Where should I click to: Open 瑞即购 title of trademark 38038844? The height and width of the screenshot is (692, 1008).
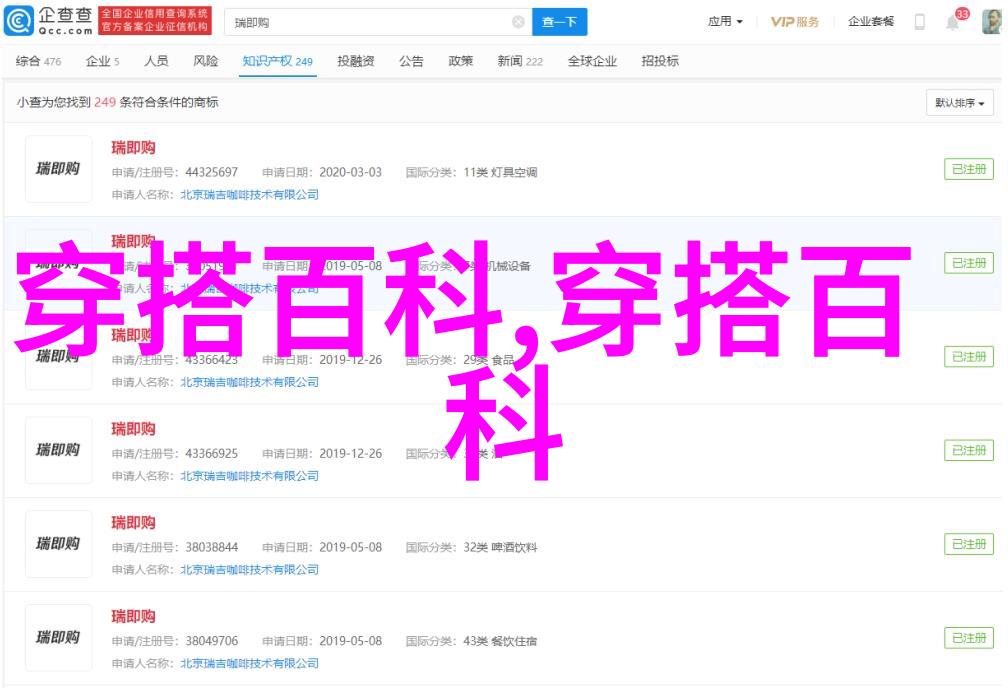[133, 523]
